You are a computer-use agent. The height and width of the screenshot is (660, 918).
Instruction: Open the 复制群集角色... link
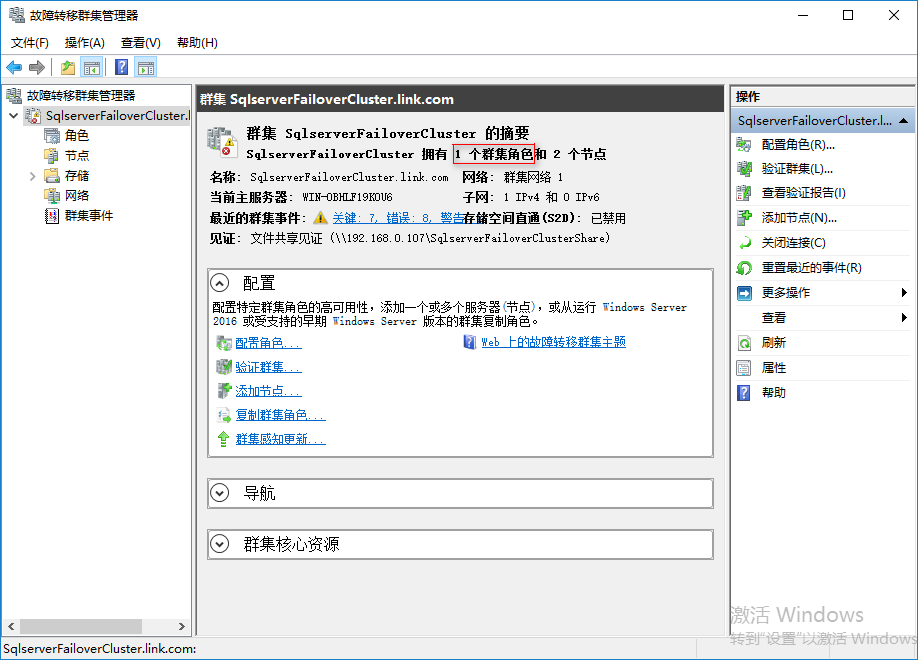coord(280,415)
